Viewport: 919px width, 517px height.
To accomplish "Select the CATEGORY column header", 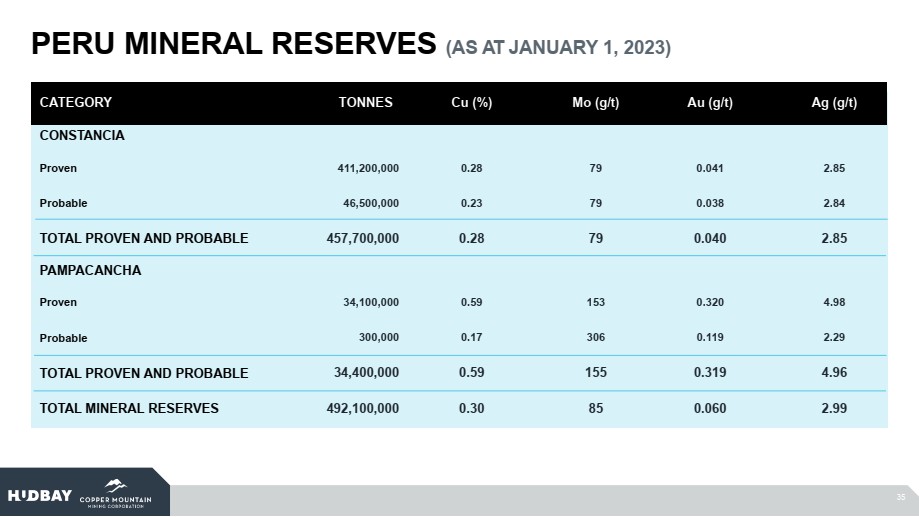I will (x=76, y=102).
